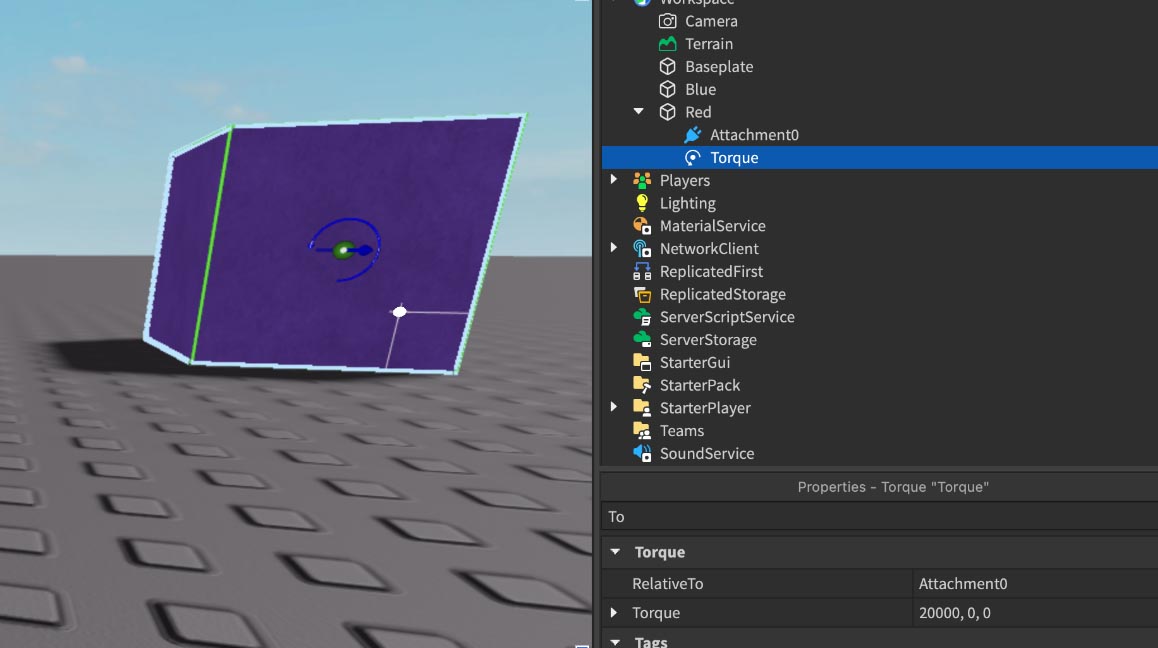The height and width of the screenshot is (648, 1158).
Task: Expand the Torque vector property
Action: (x=614, y=613)
